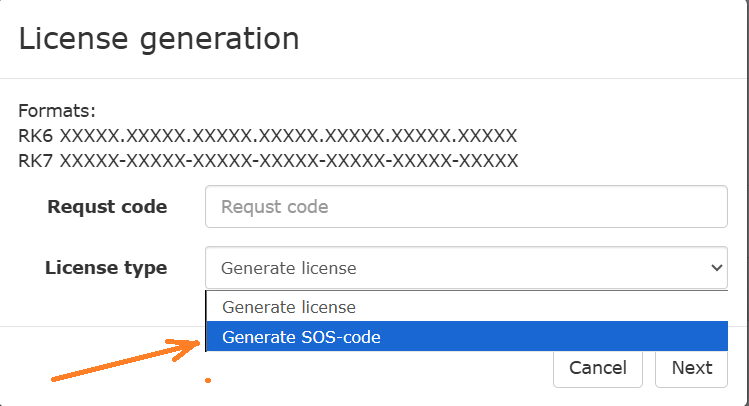Click the Requst code placeholder text
The width and height of the screenshot is (749, 406).
(x=274, y=207)
